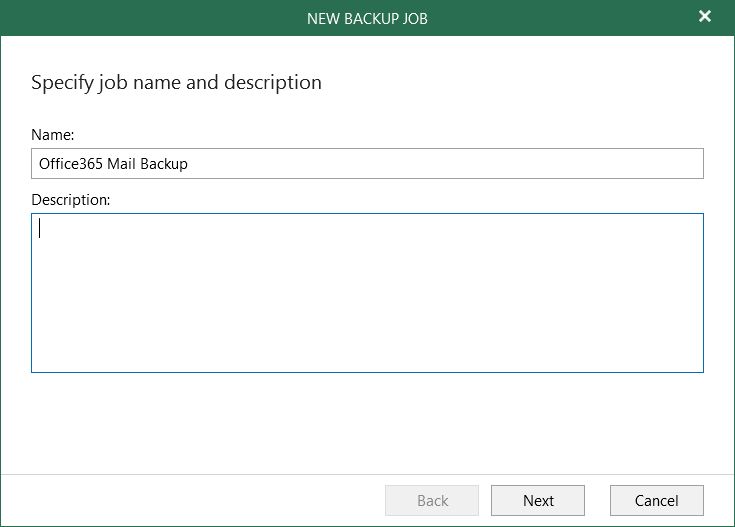The height and width of the screenshot is (527, 735).
Task: Click the title bar left of the title text
Action: pyautogui.click(x=150, y=18)
